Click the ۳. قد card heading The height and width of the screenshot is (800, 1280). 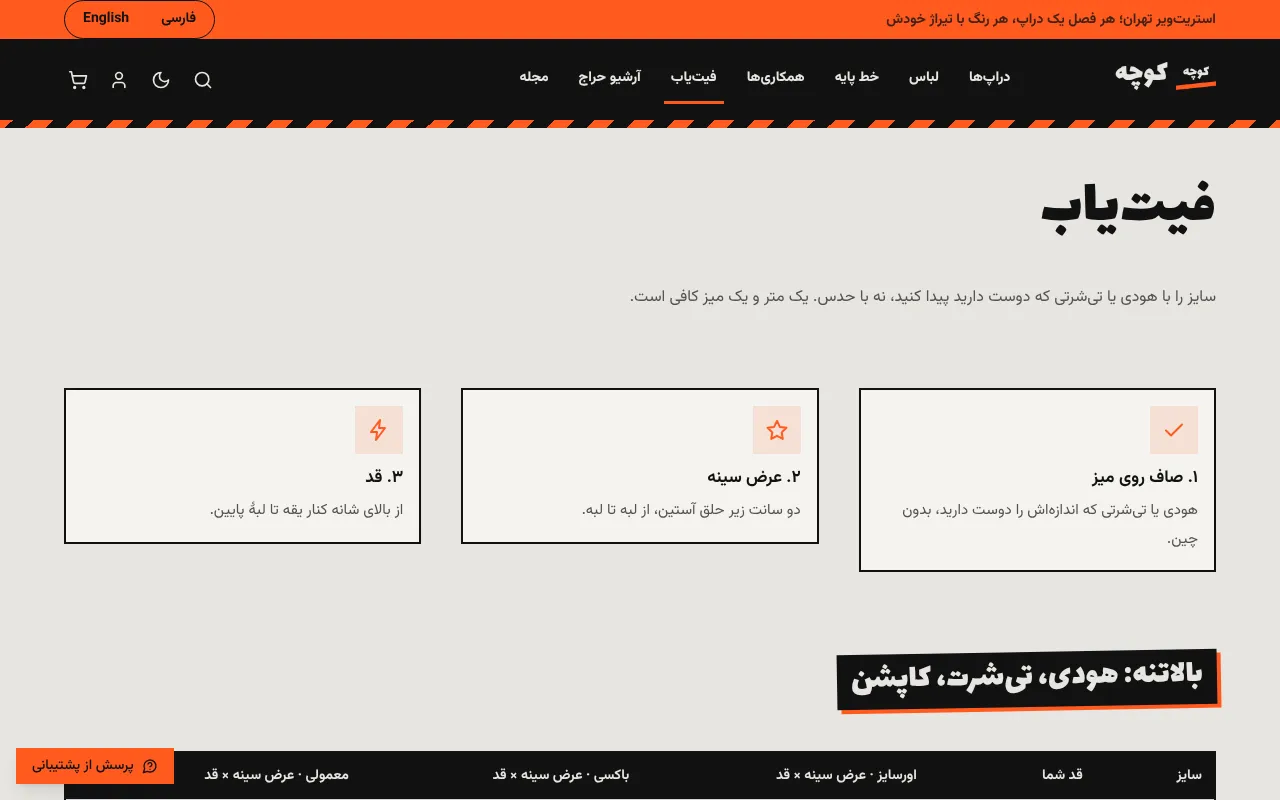384,477
